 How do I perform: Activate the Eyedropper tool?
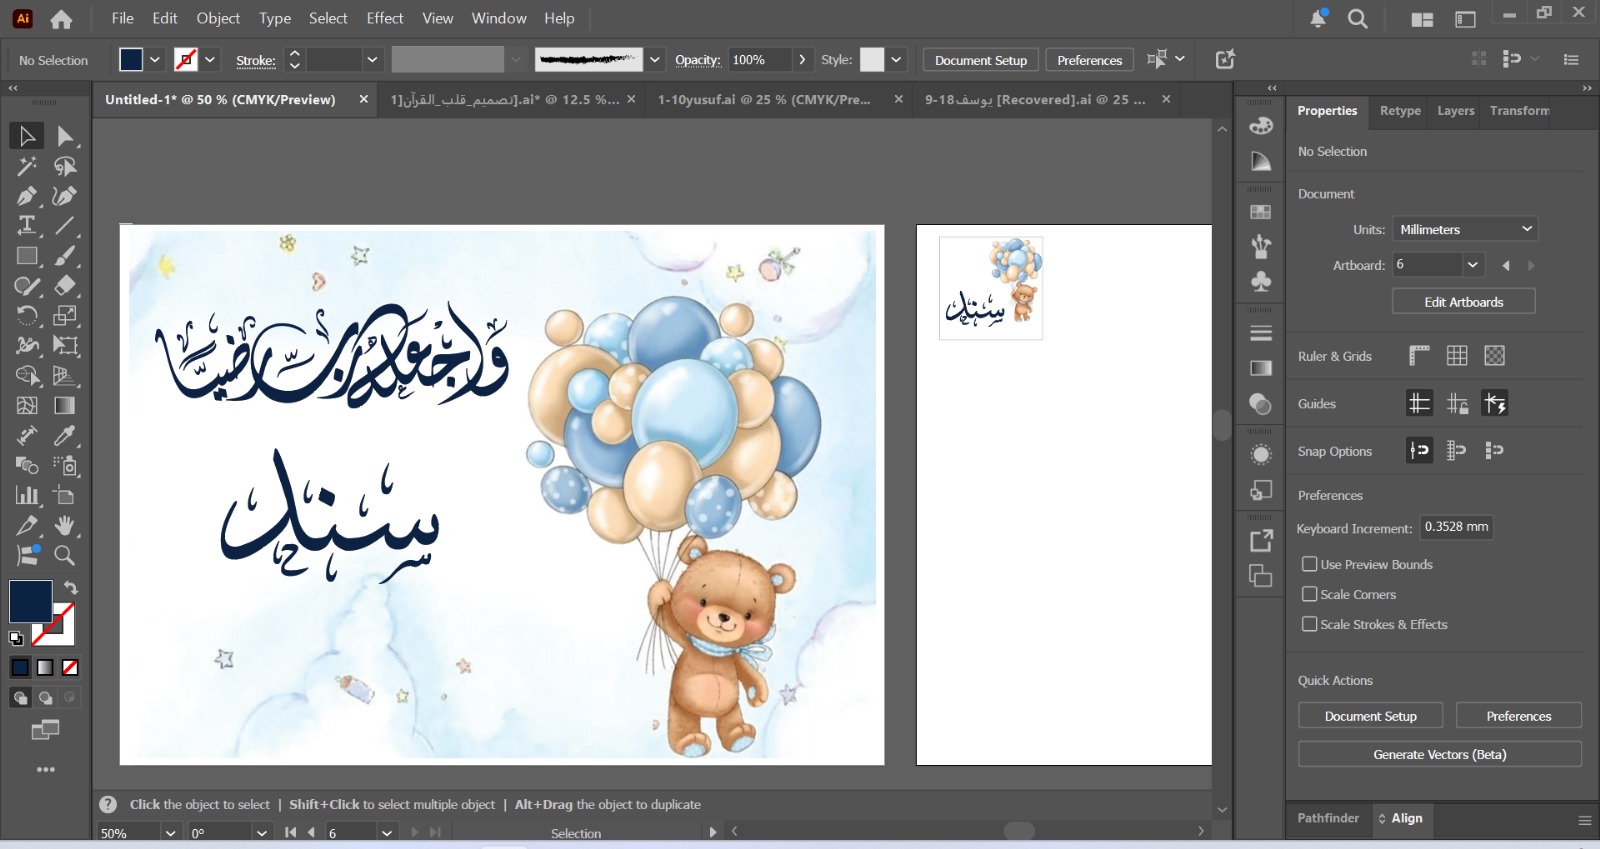coord(65,436)
